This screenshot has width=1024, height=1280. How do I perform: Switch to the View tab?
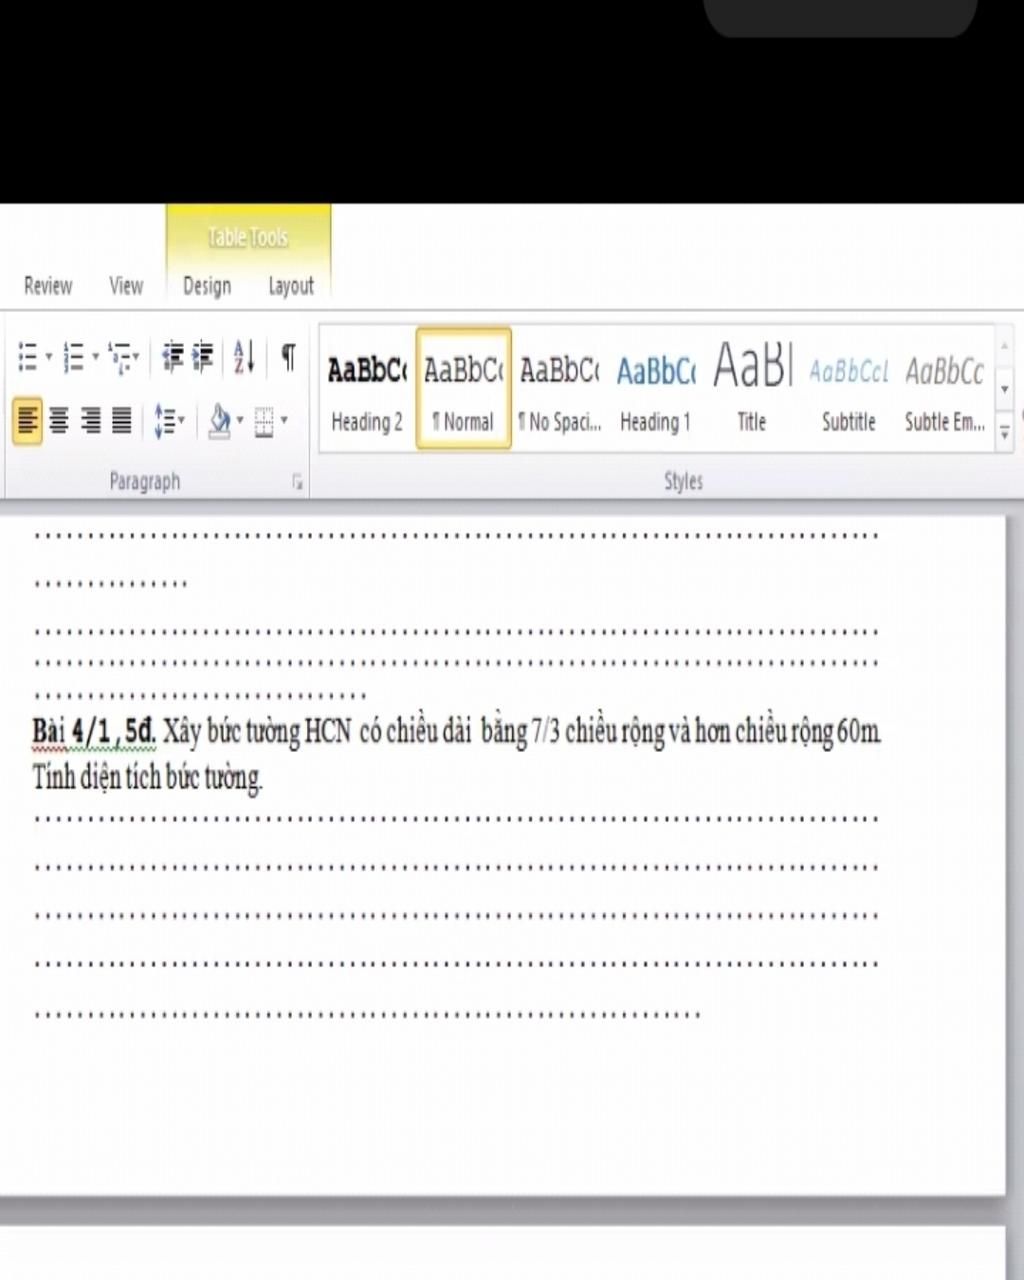[126, 286]
